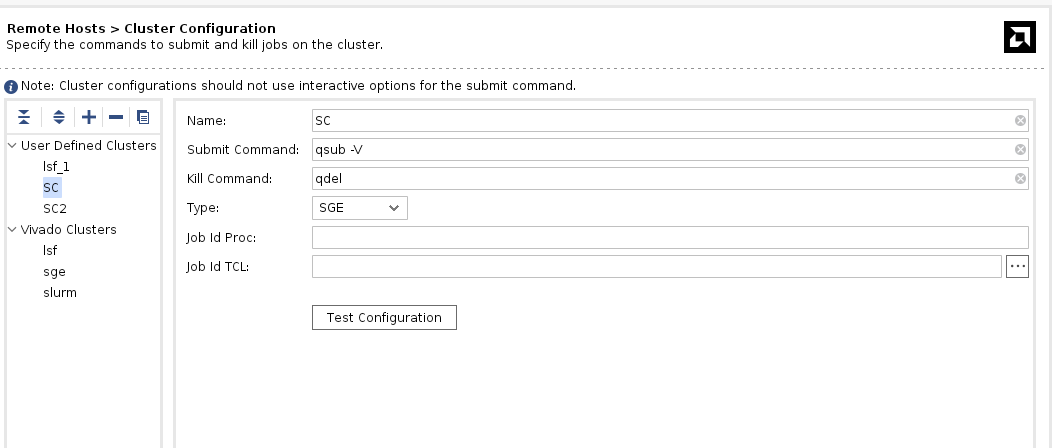Clear the Name field using its X icon

tap(1020, 121)
